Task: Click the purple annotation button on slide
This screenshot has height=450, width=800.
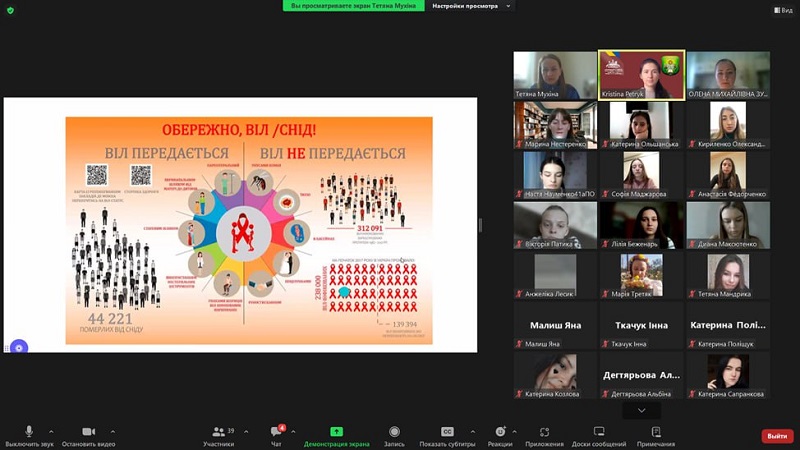Action: [x=19, y=348]
